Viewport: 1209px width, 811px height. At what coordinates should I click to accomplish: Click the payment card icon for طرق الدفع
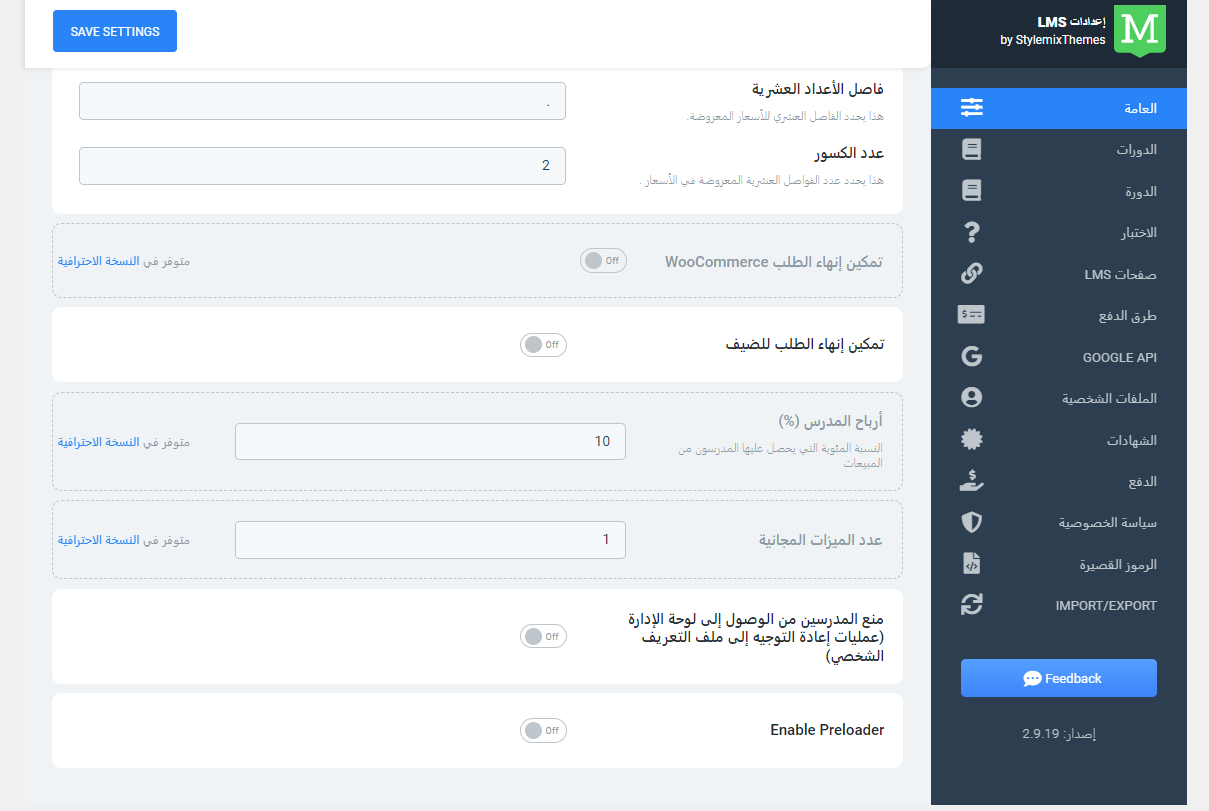point(971,315)
